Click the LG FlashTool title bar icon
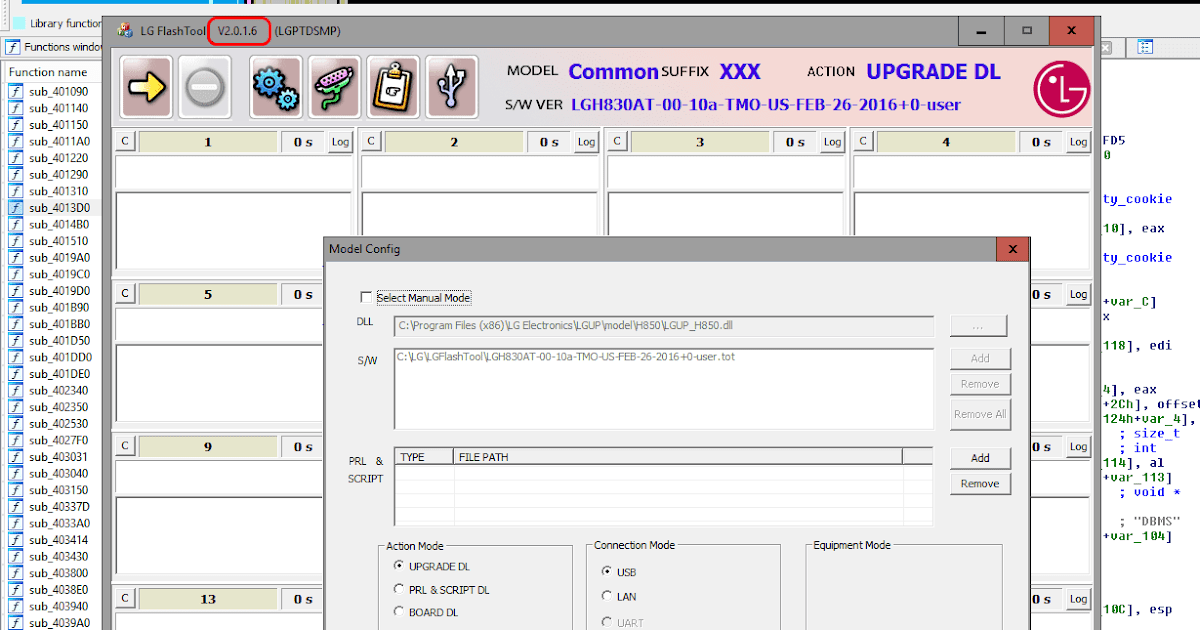 point(124,31)
